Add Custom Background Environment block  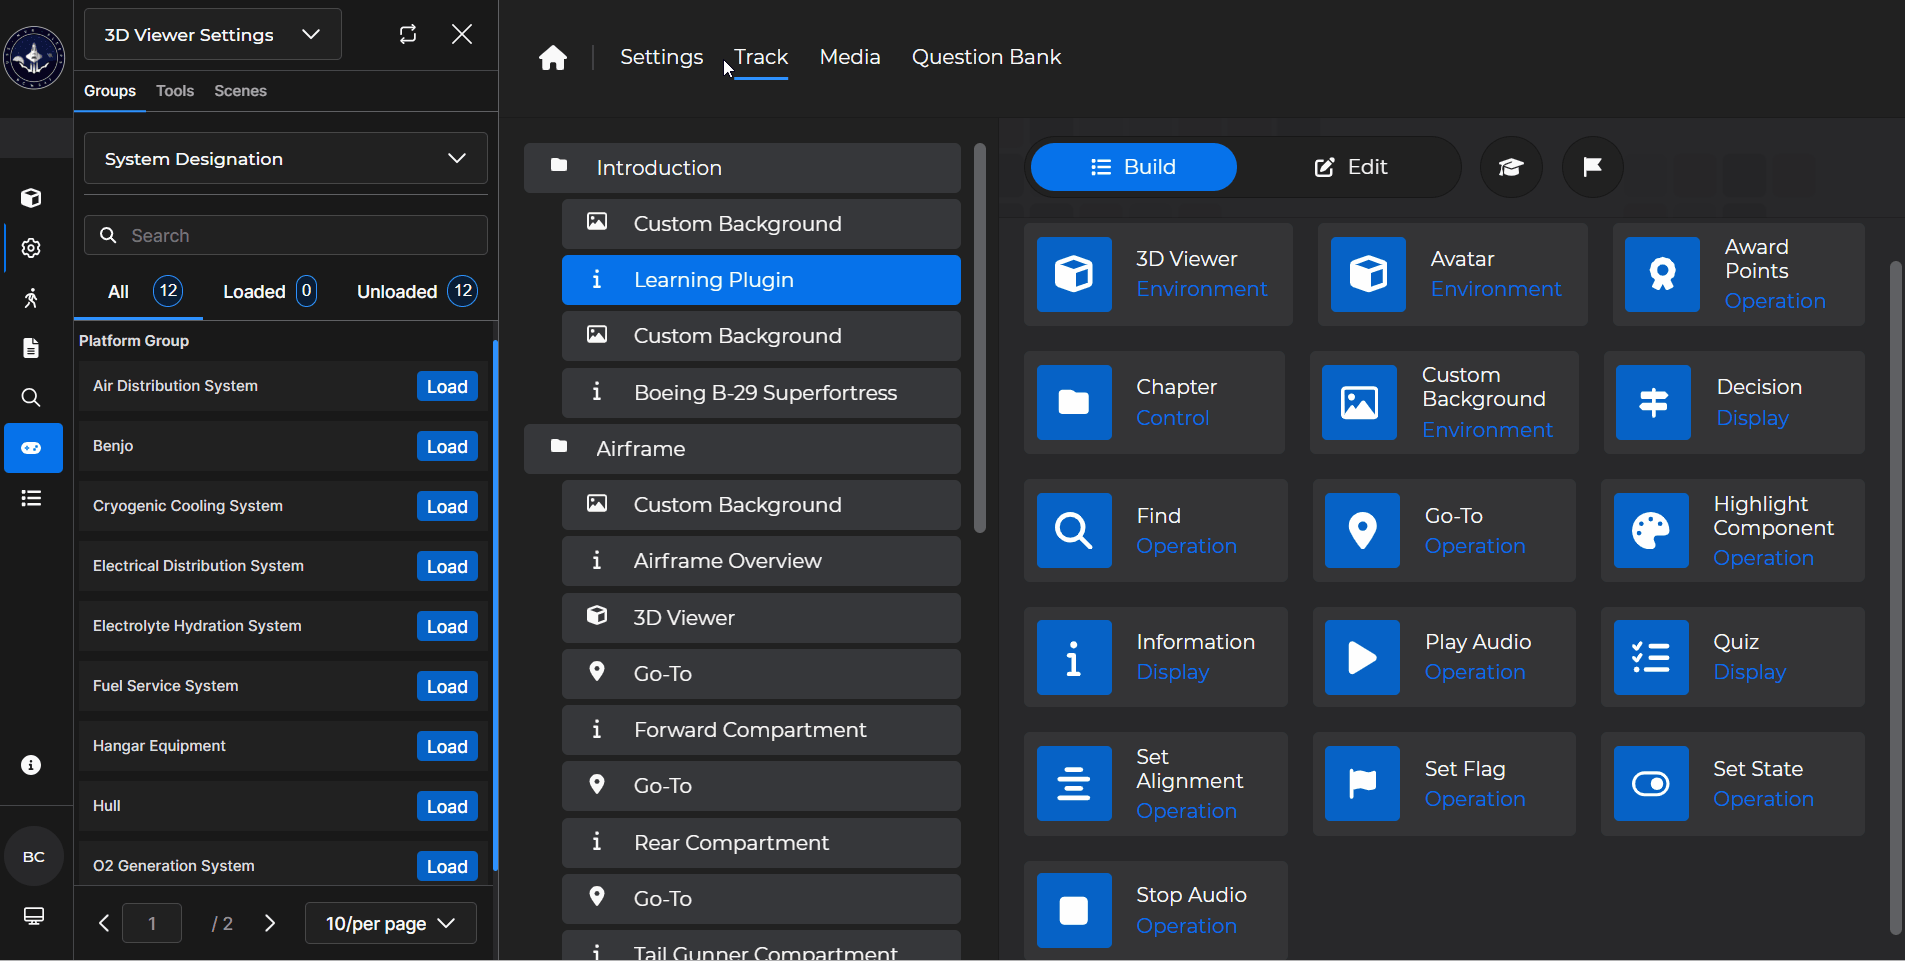(1444, 402)
